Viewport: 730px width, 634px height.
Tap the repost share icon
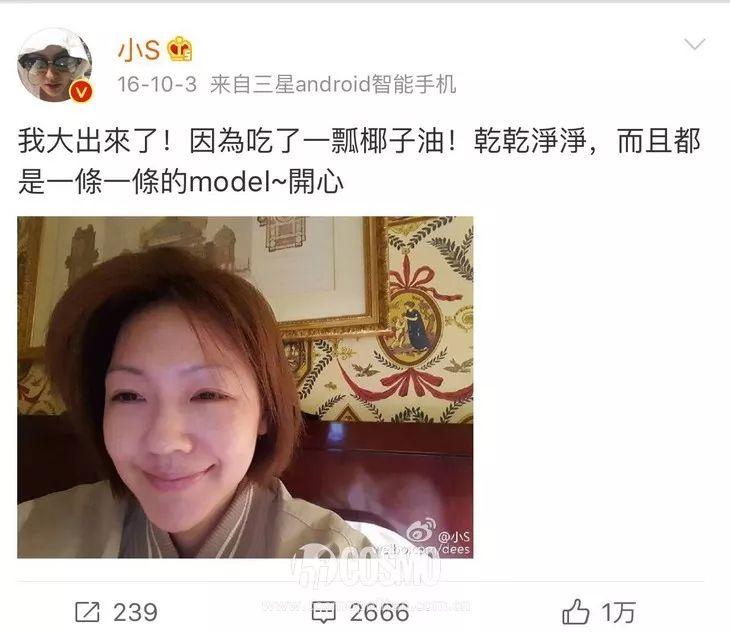88,612
